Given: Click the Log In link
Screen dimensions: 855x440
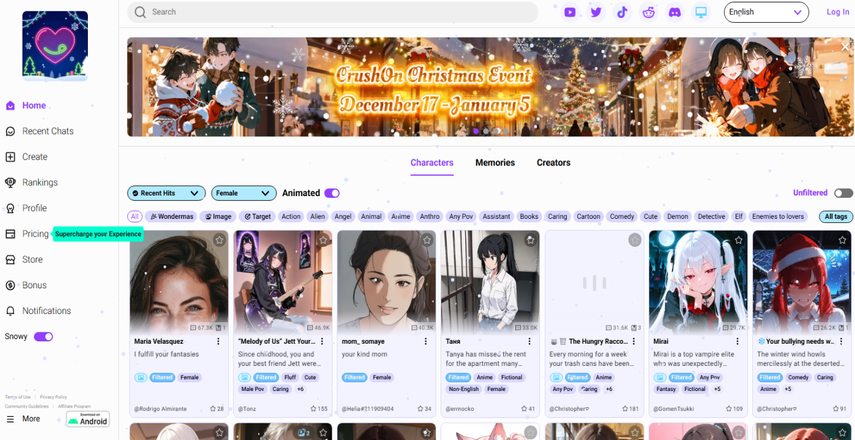Looking at the screenshot, I should (838, 12).
